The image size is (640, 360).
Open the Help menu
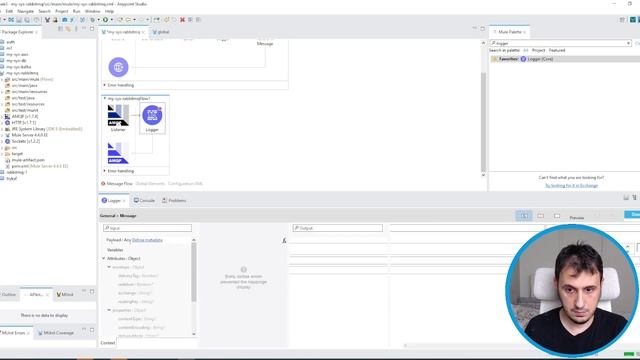[109, 11]
